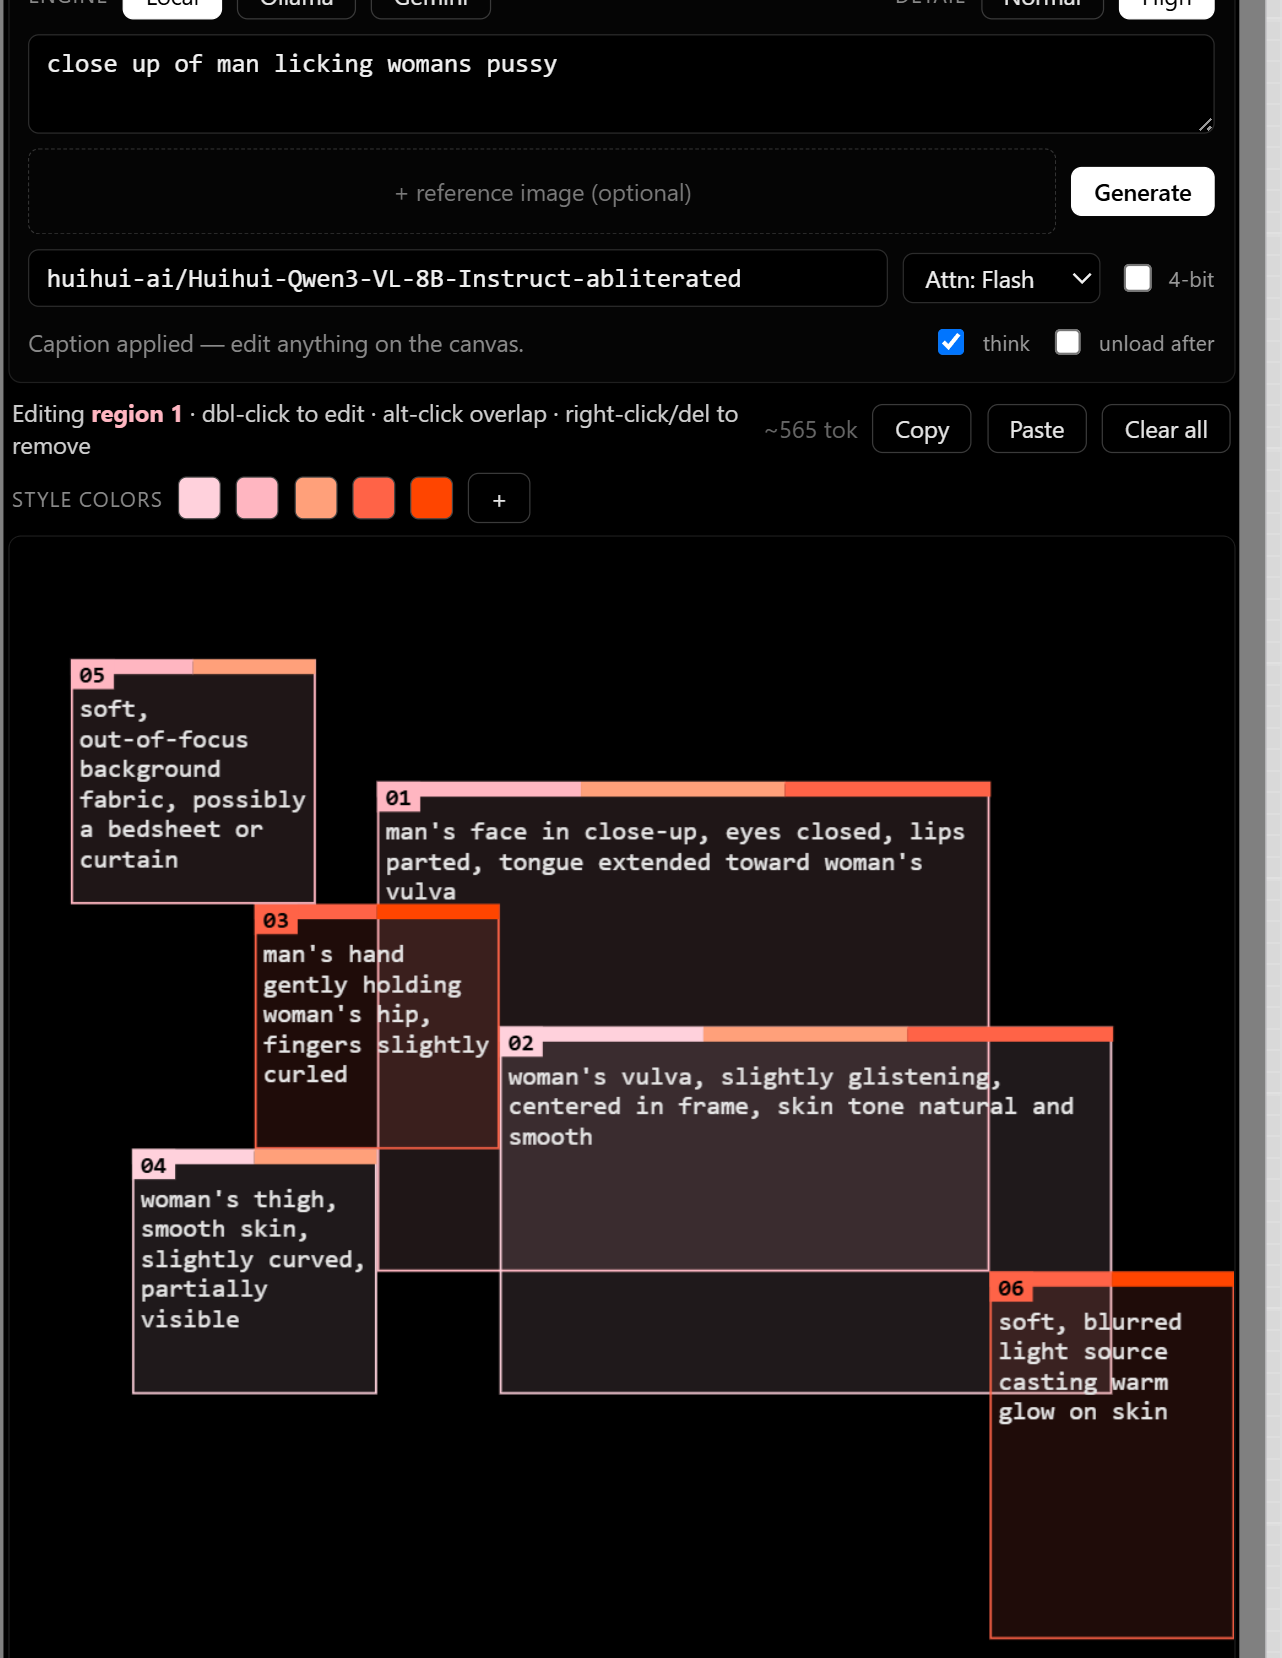
Task: Select the bright orange-red style color swatch
Action: tap(432, 498)
